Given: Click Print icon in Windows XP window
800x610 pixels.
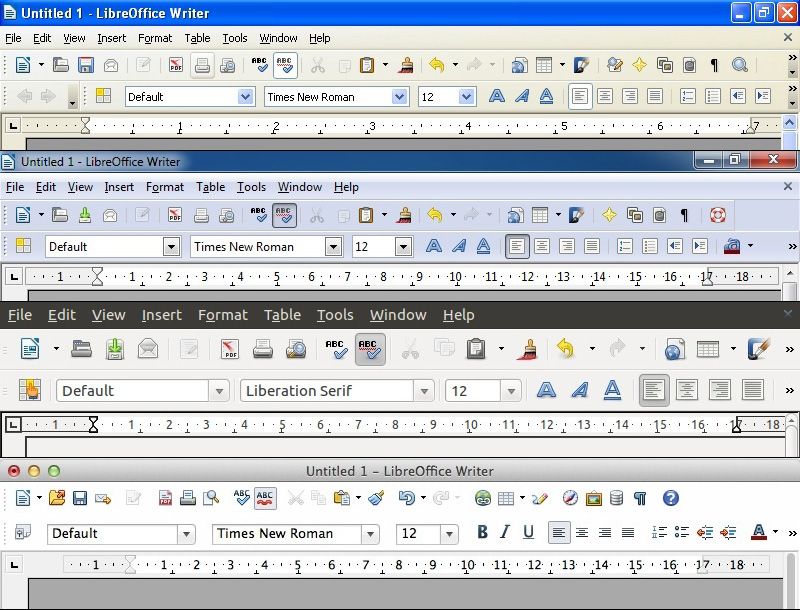Looking at the screenshot, I should tap(202, 65).
